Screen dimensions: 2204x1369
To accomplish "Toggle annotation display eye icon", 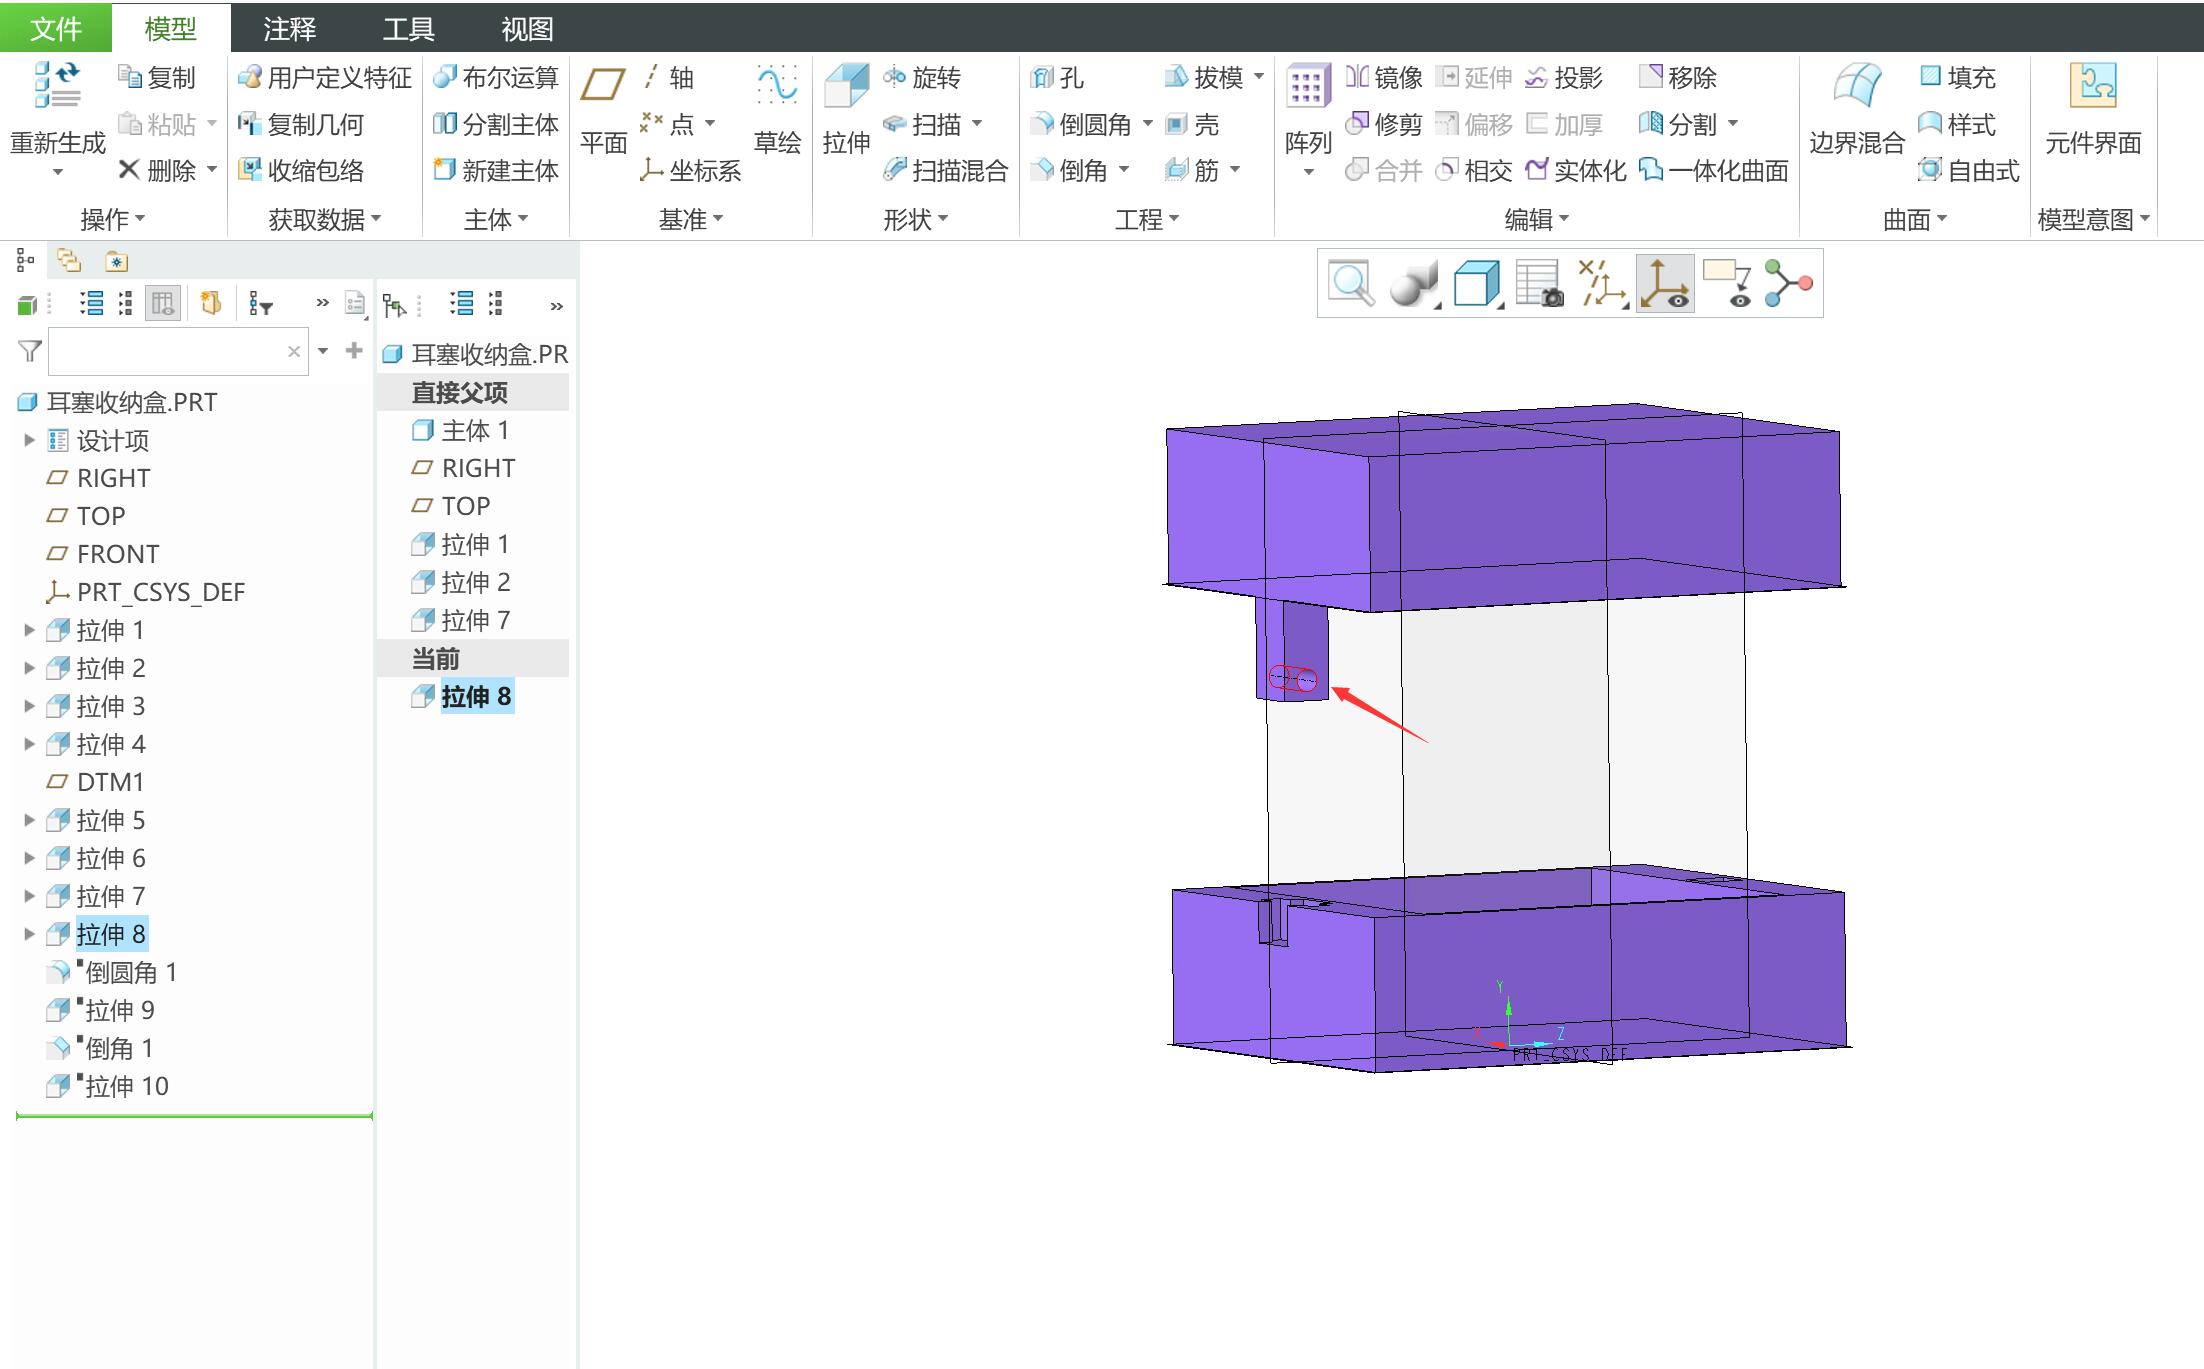I will pyautogui.click(x=1728, y=284).
